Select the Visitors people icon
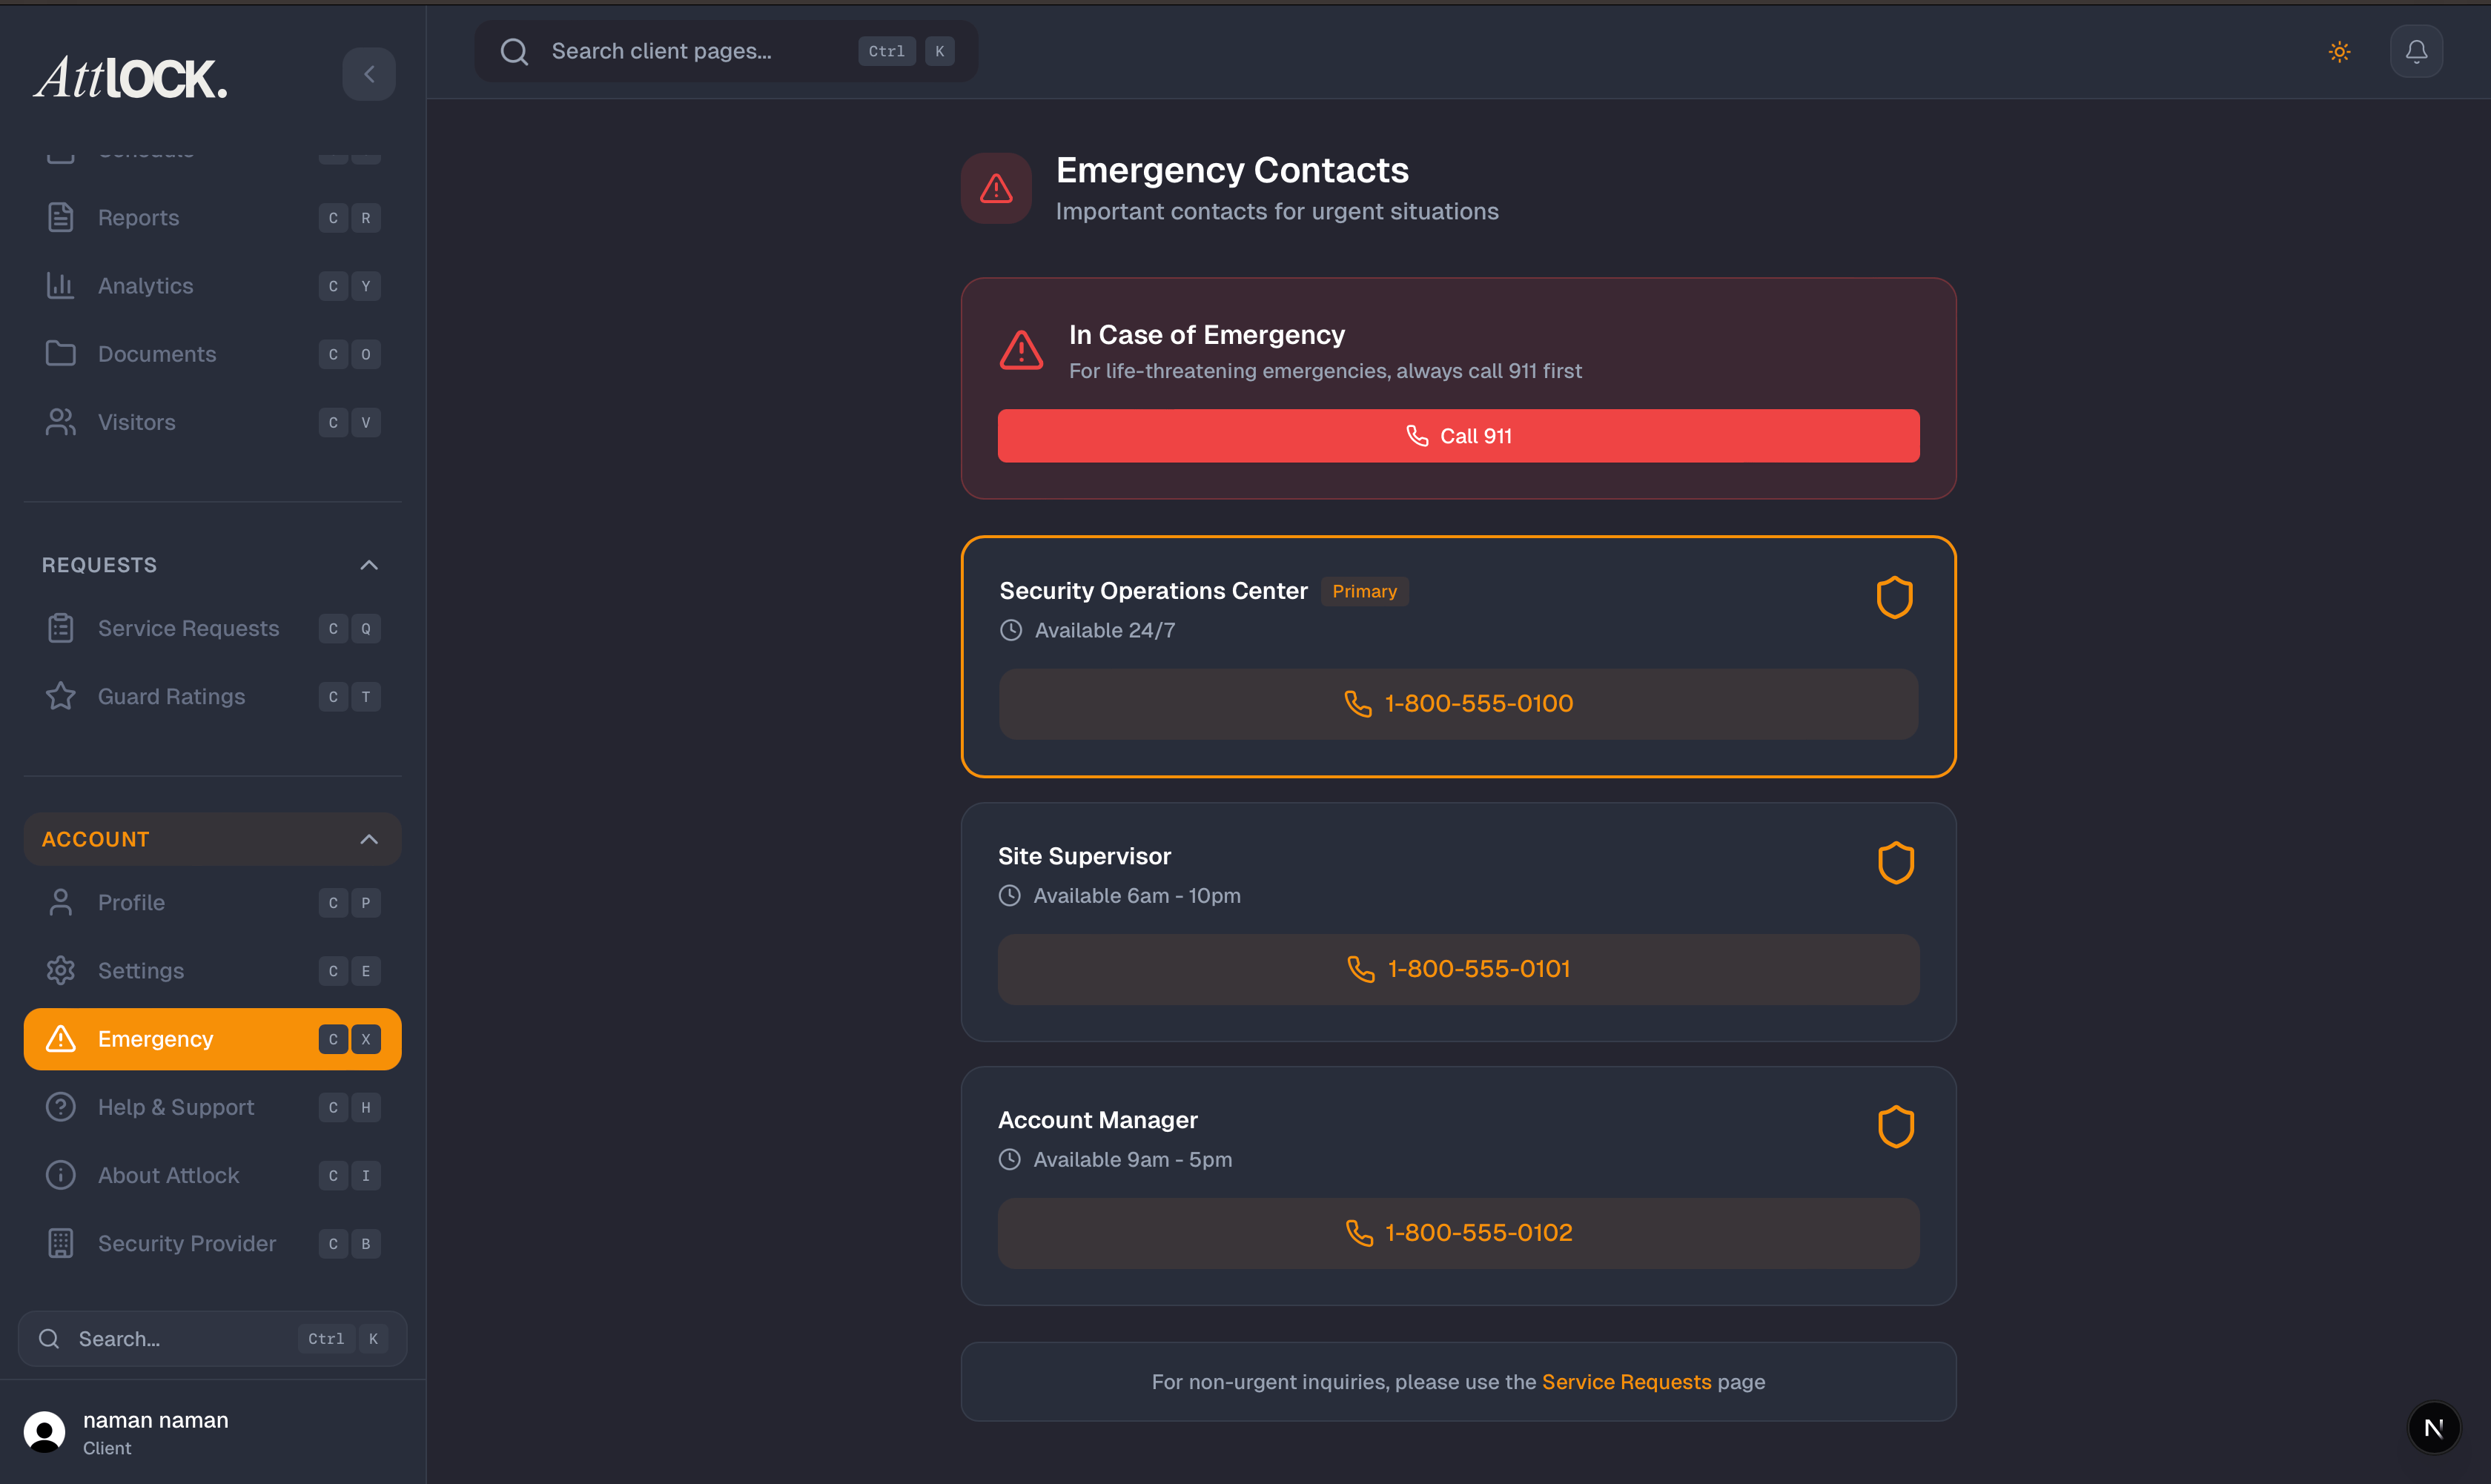Image resolution: width=2491 pixels, height=1484 pixels. point(60,421)
